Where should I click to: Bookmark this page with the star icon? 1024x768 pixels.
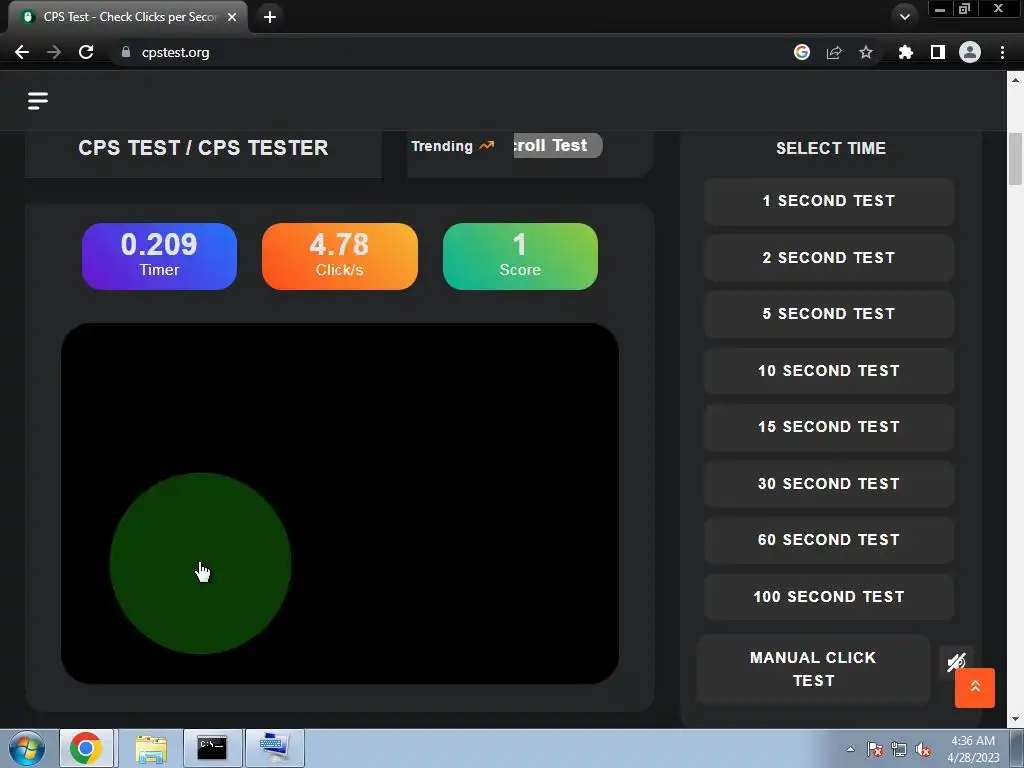pos(866,52)
